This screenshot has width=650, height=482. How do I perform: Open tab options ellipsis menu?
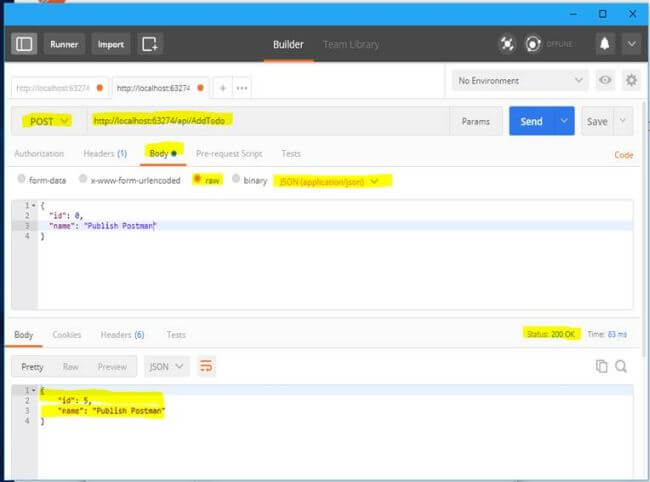242,88
